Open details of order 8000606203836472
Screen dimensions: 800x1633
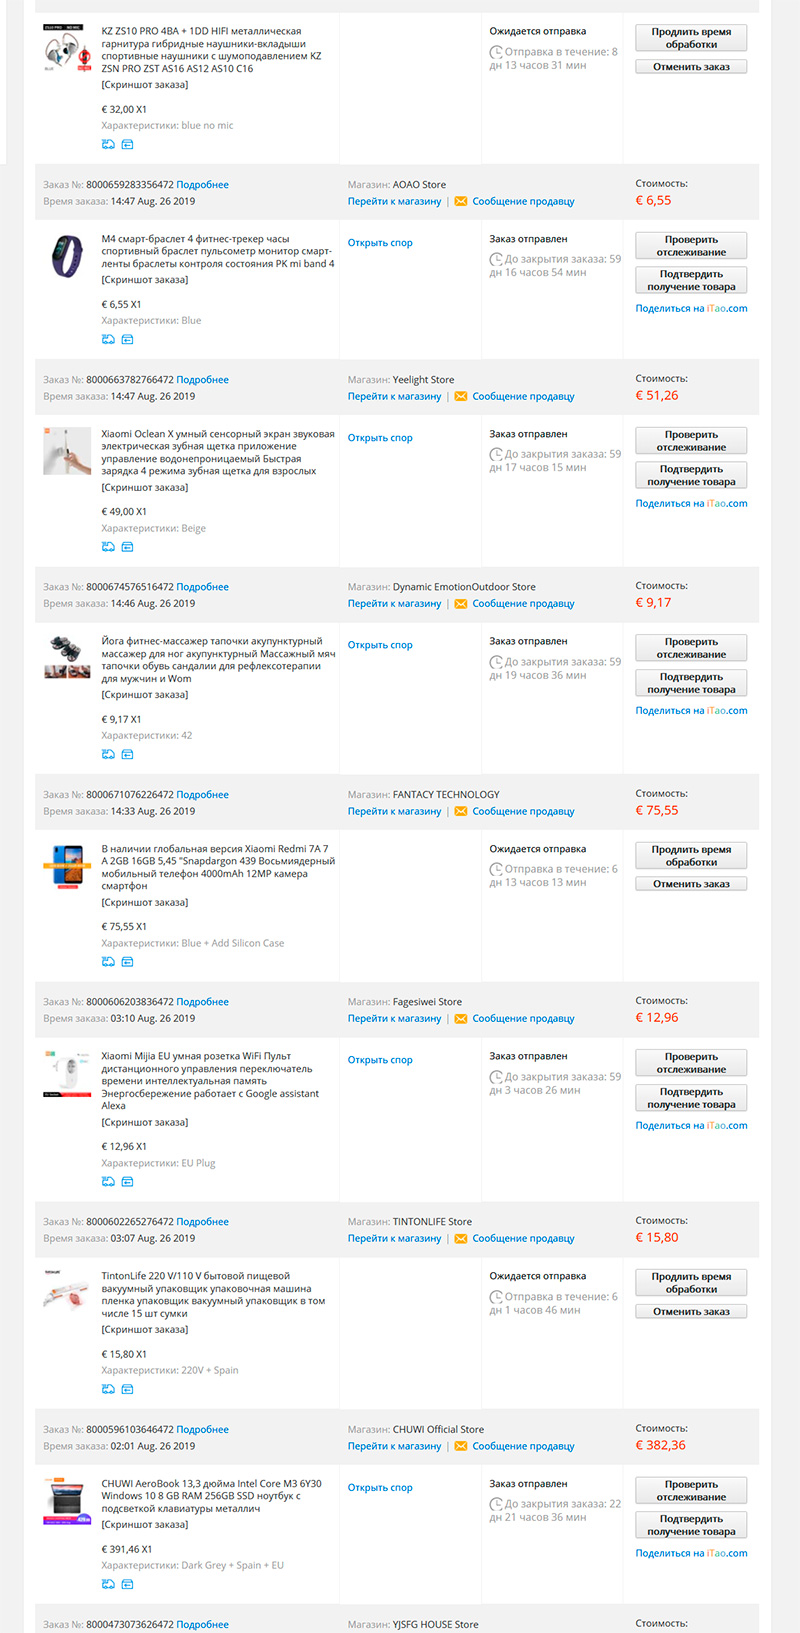[x=202, y=1002]
